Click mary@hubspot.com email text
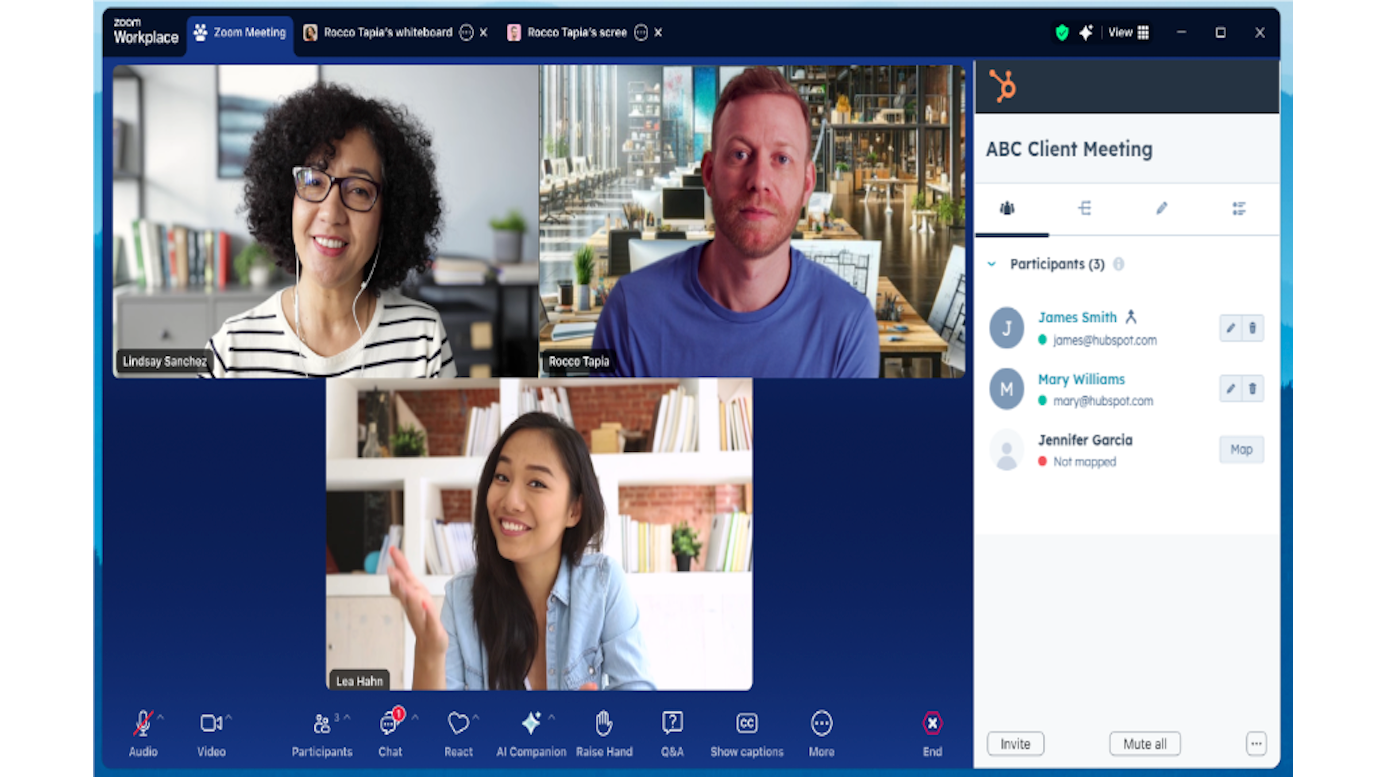 pyautogui.click(x=1103, y=401)
